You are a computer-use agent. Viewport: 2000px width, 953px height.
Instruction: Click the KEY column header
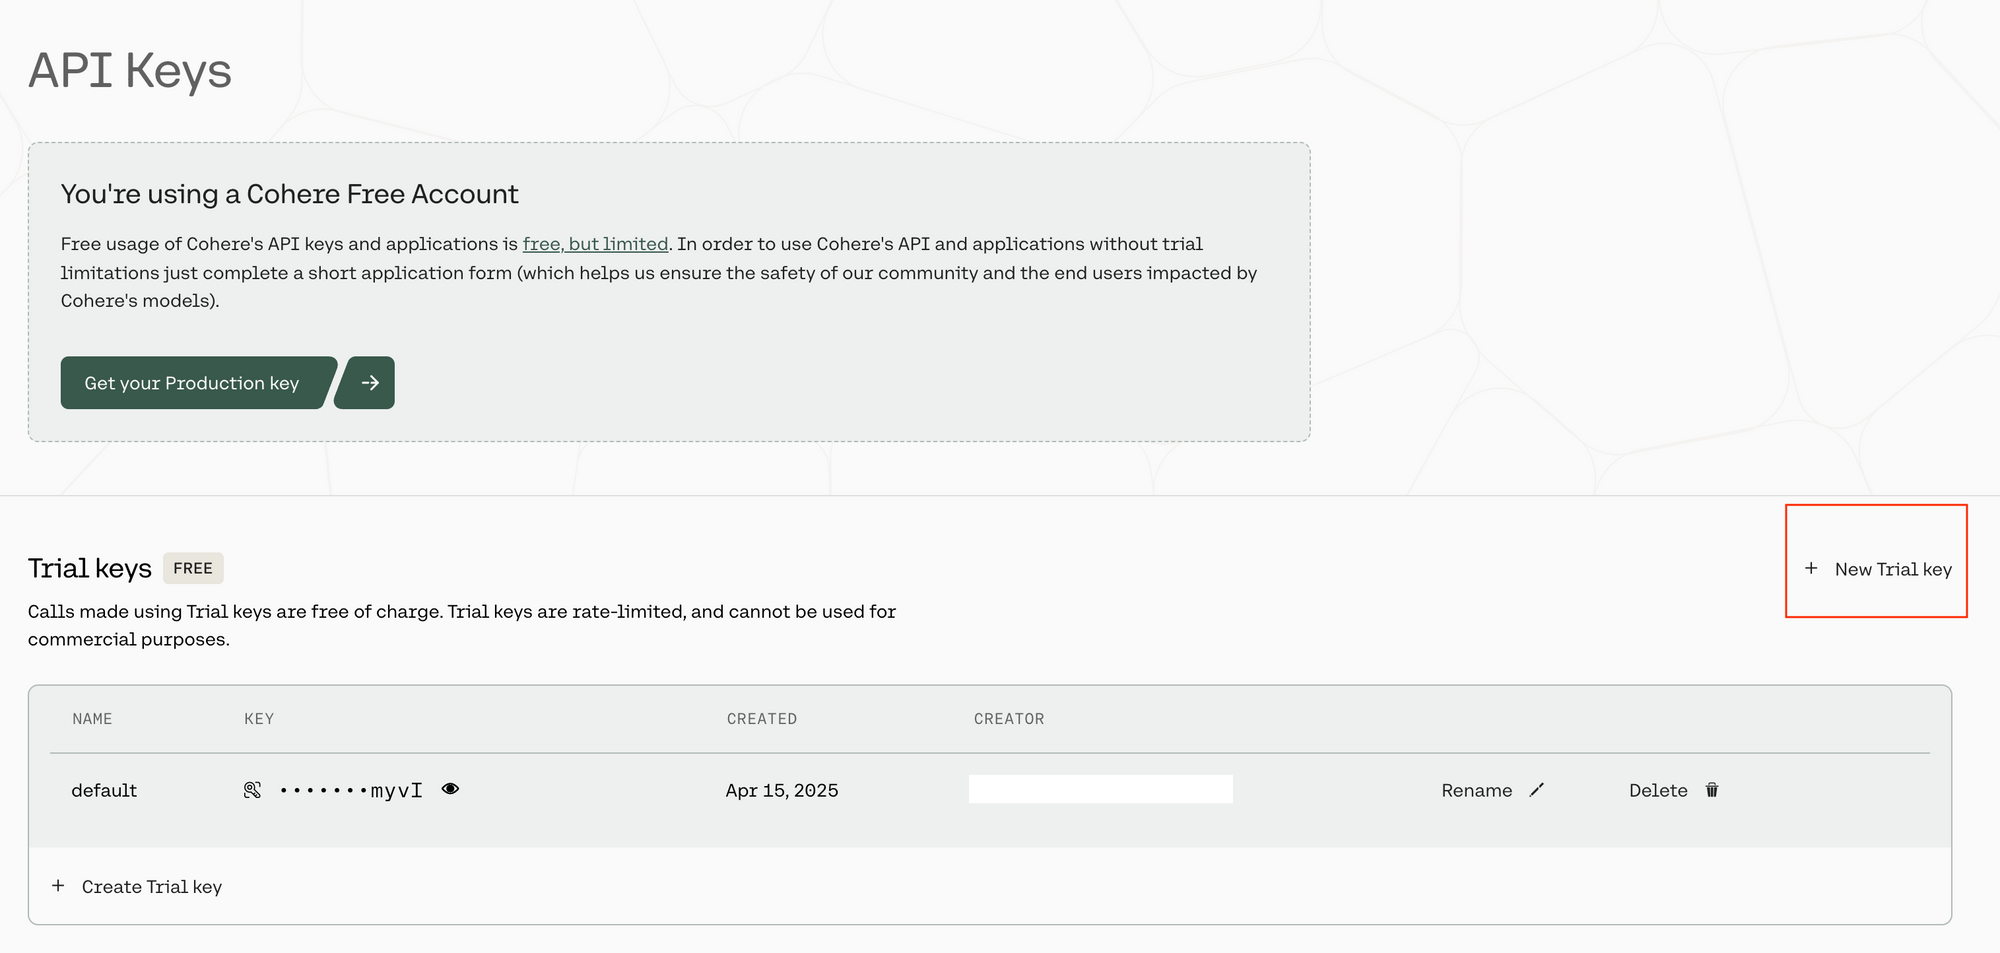(x=259, y=719)
